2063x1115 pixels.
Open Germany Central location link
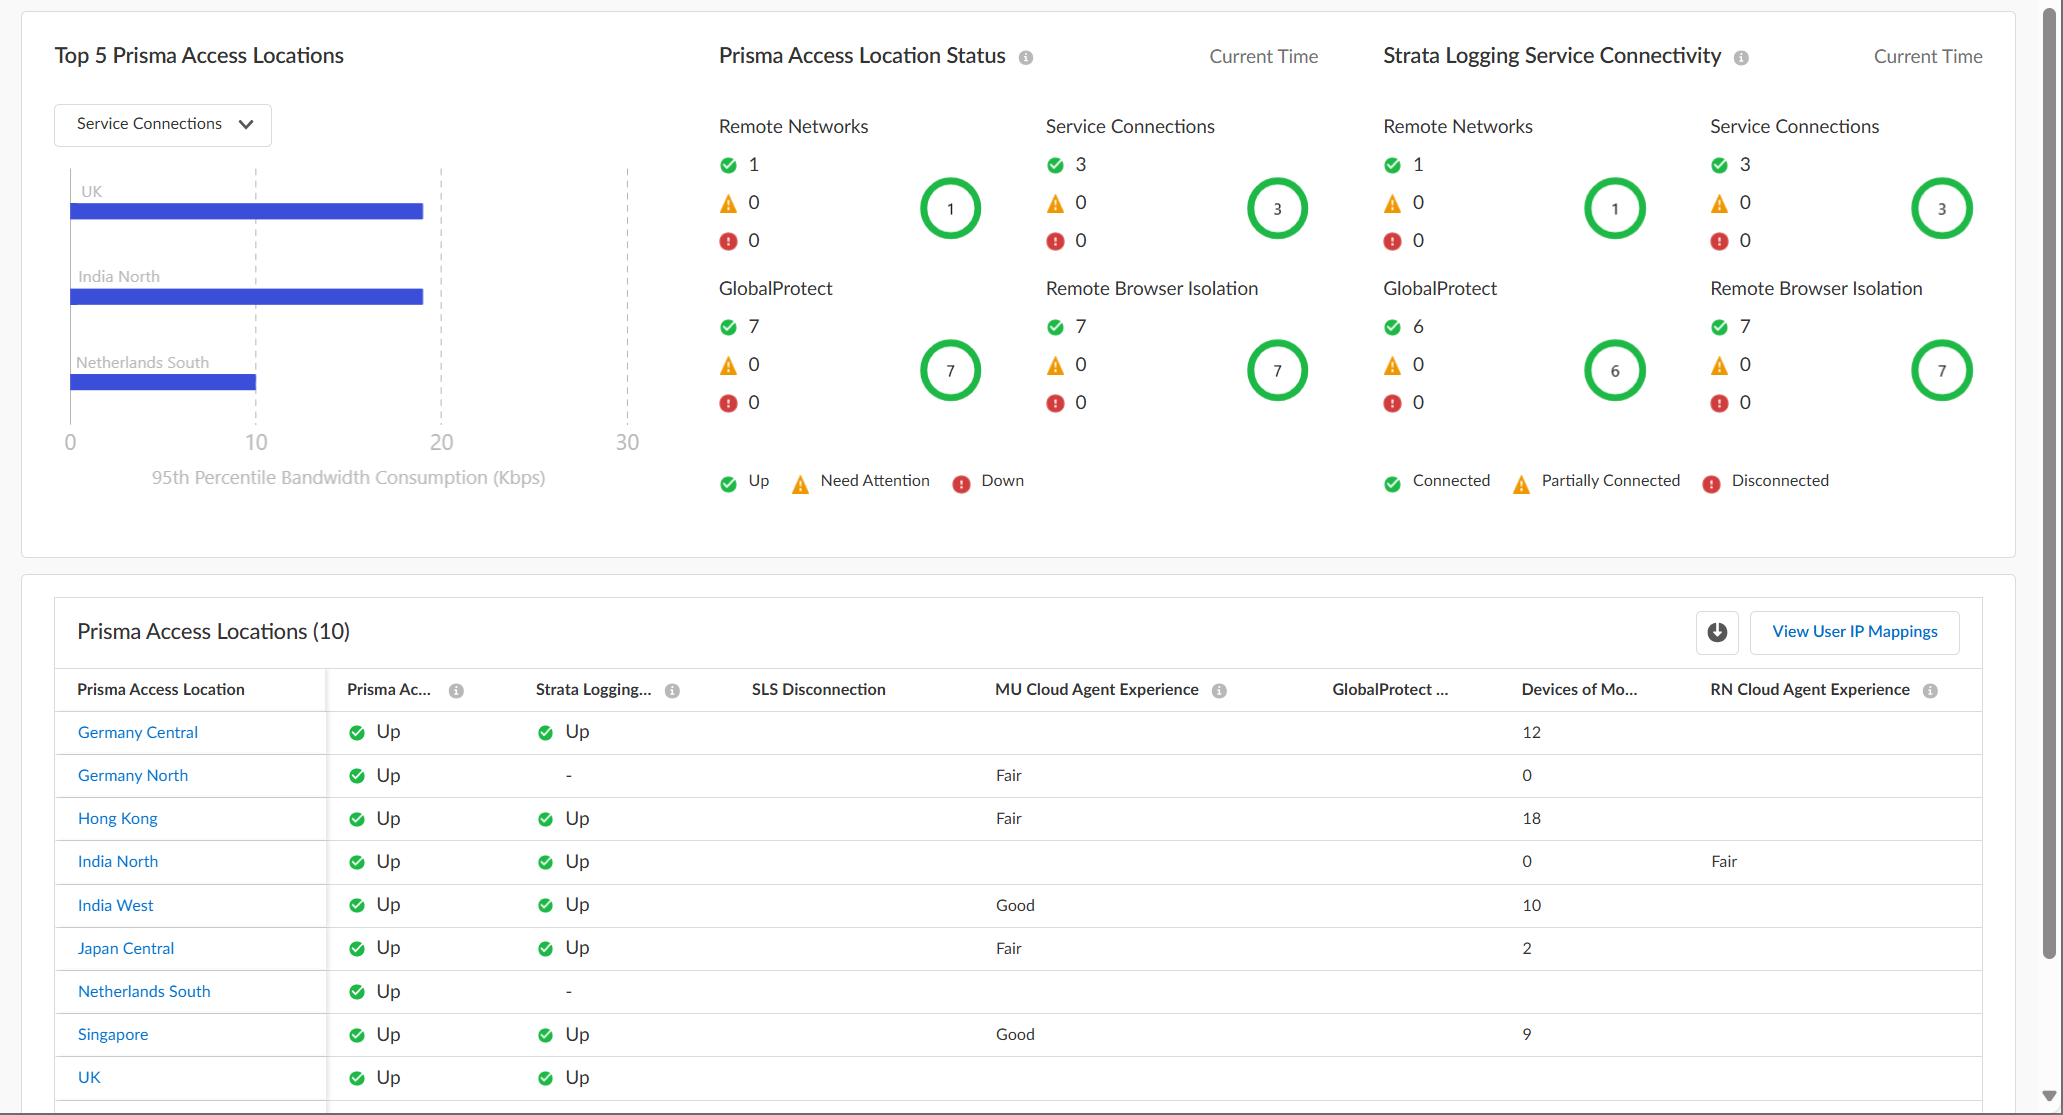(x=138, y=732)
